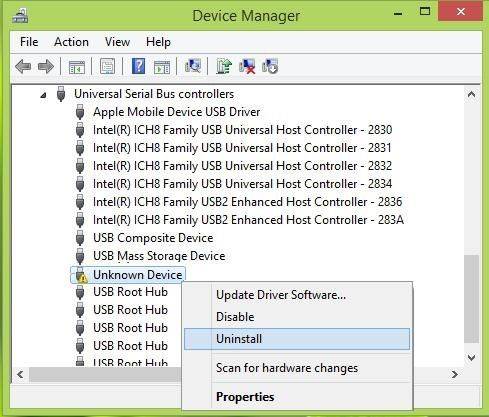Image resolution: width=489 pixels, height=417 pixels.
Task: Select ICH8 USB Universal Host Controller - 2830
Action: (243, 130)
